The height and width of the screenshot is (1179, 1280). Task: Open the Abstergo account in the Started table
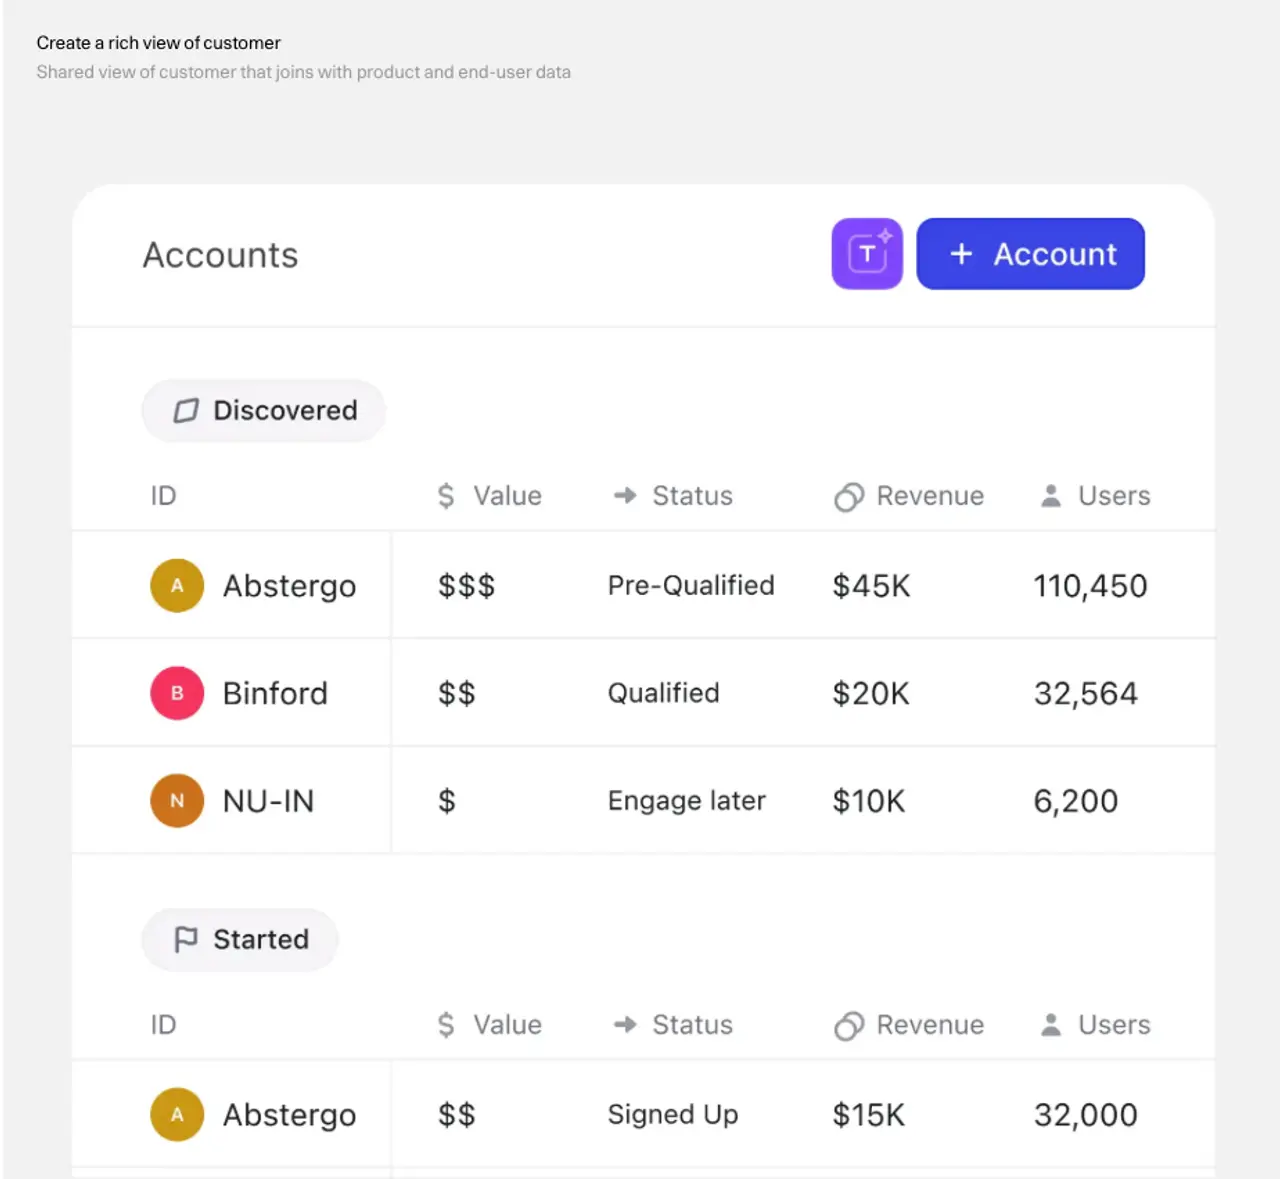[289, 1116]
